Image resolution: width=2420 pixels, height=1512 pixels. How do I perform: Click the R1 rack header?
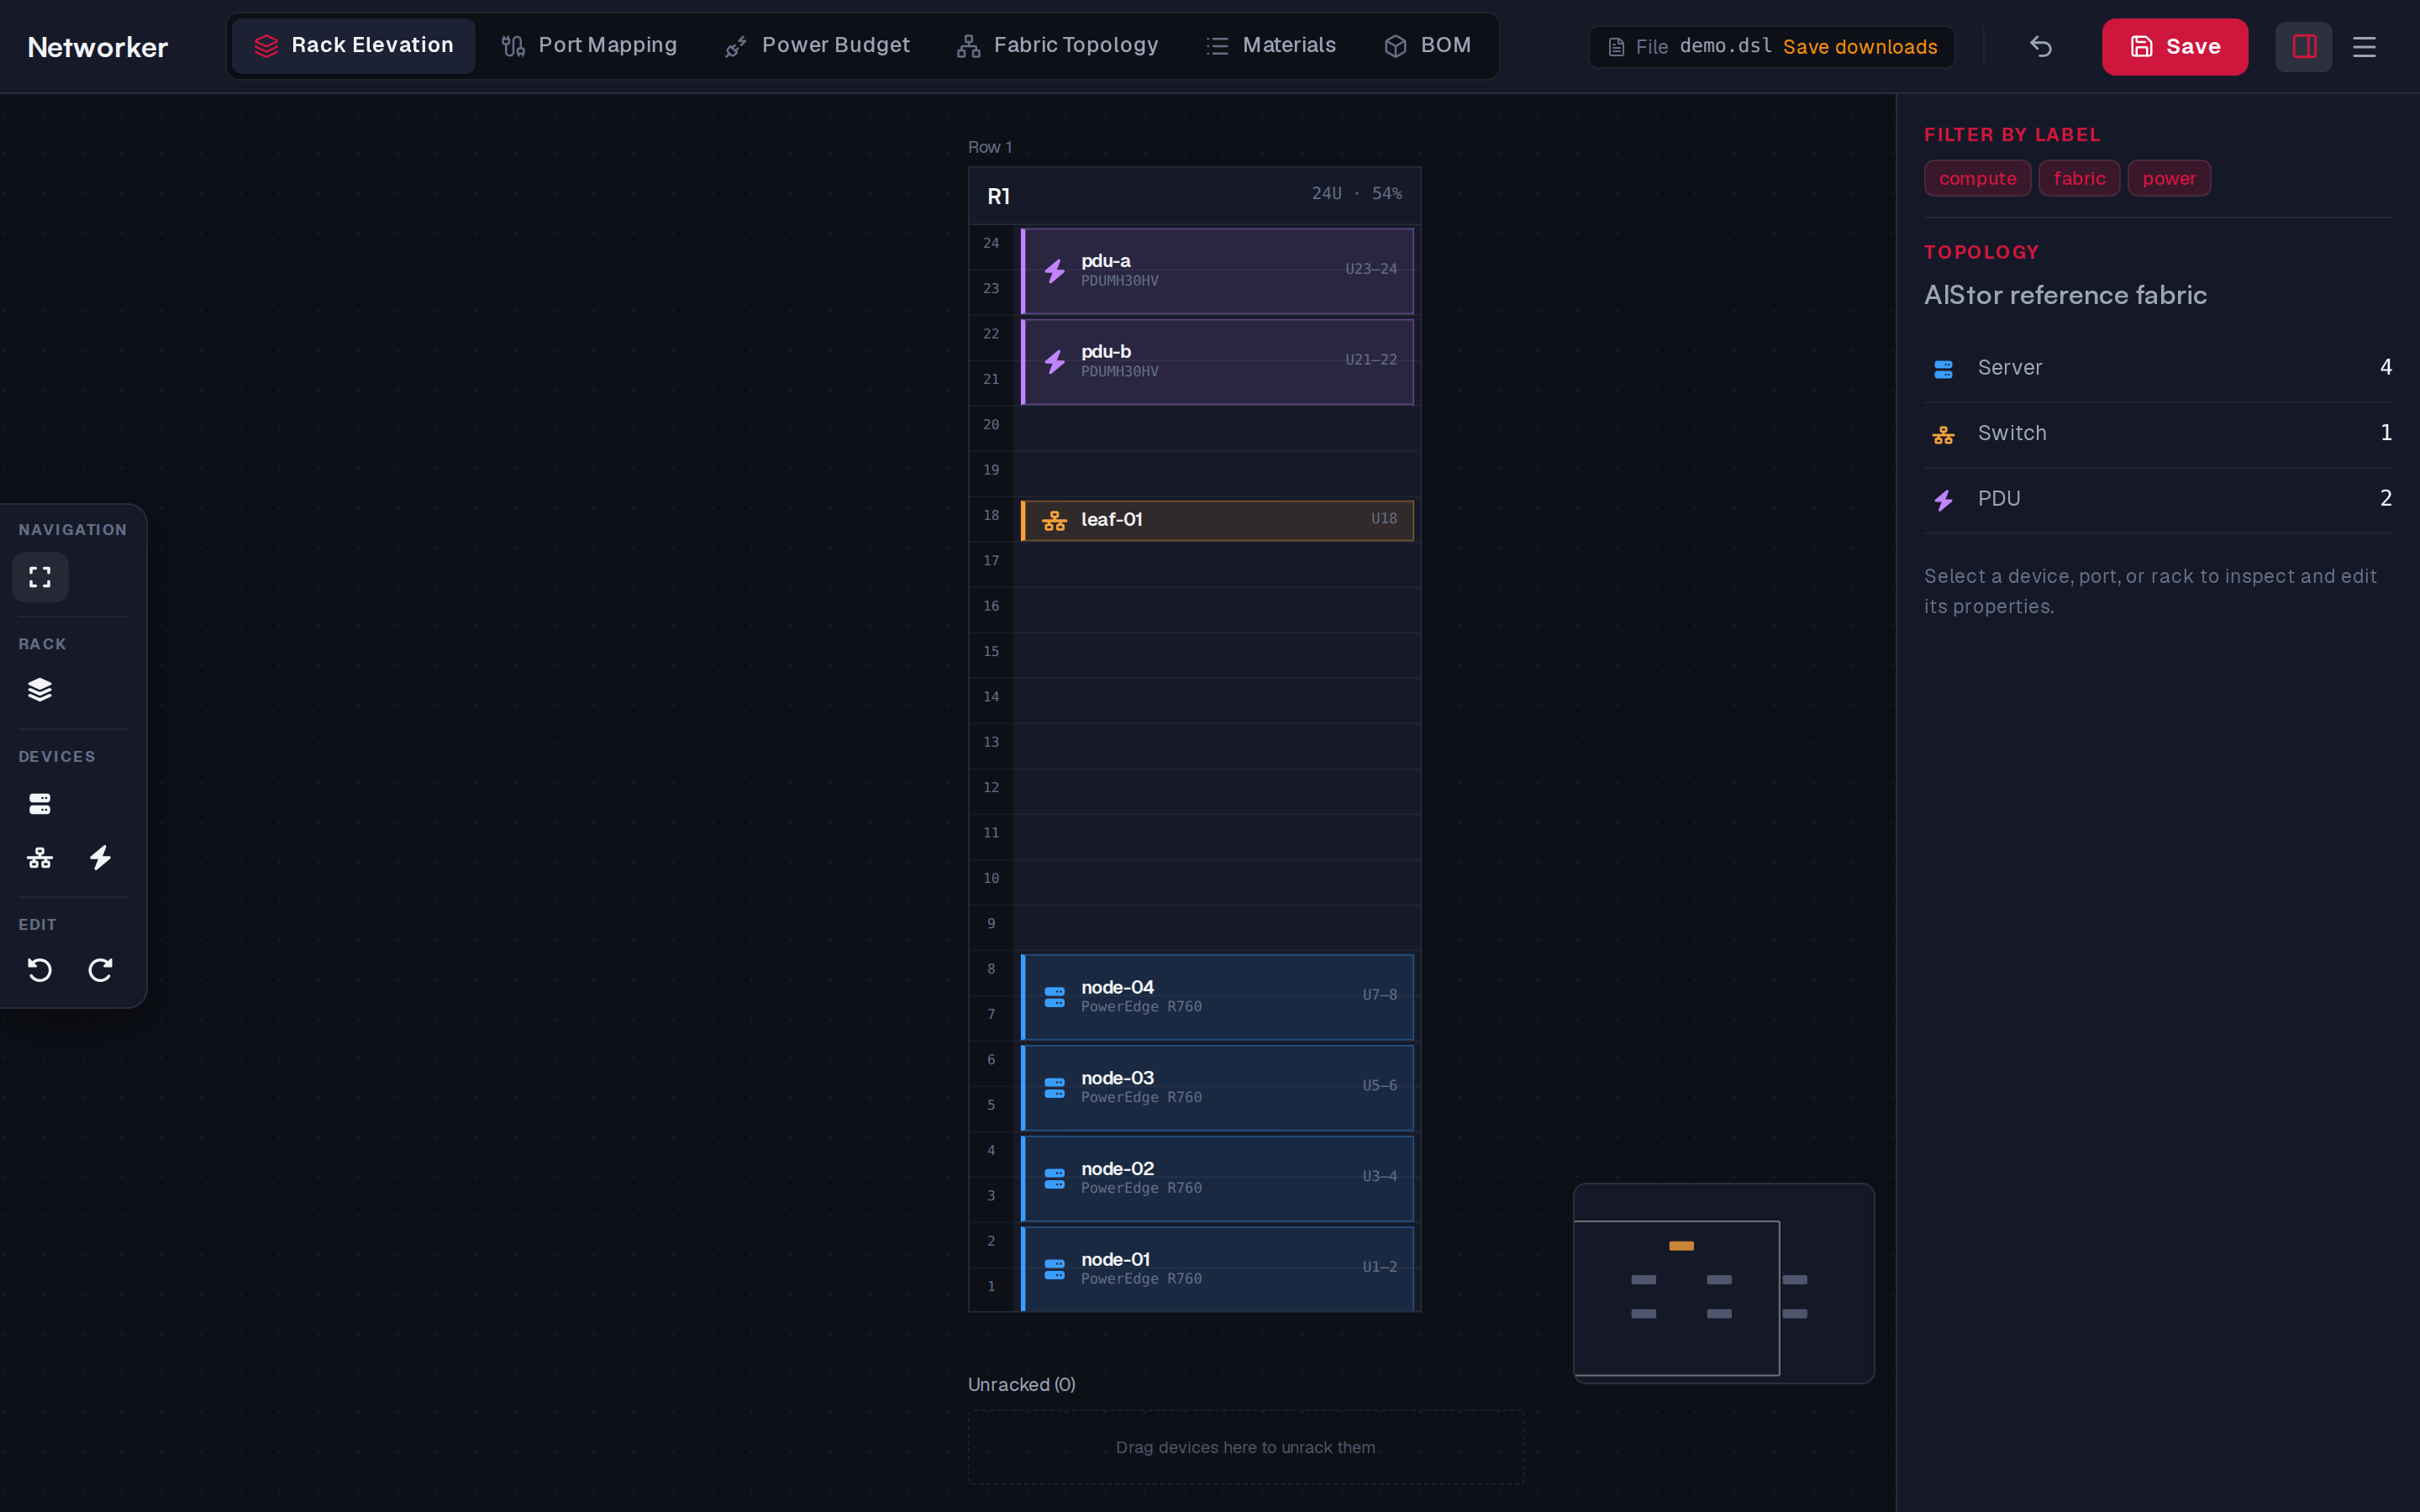[1194, 196]
